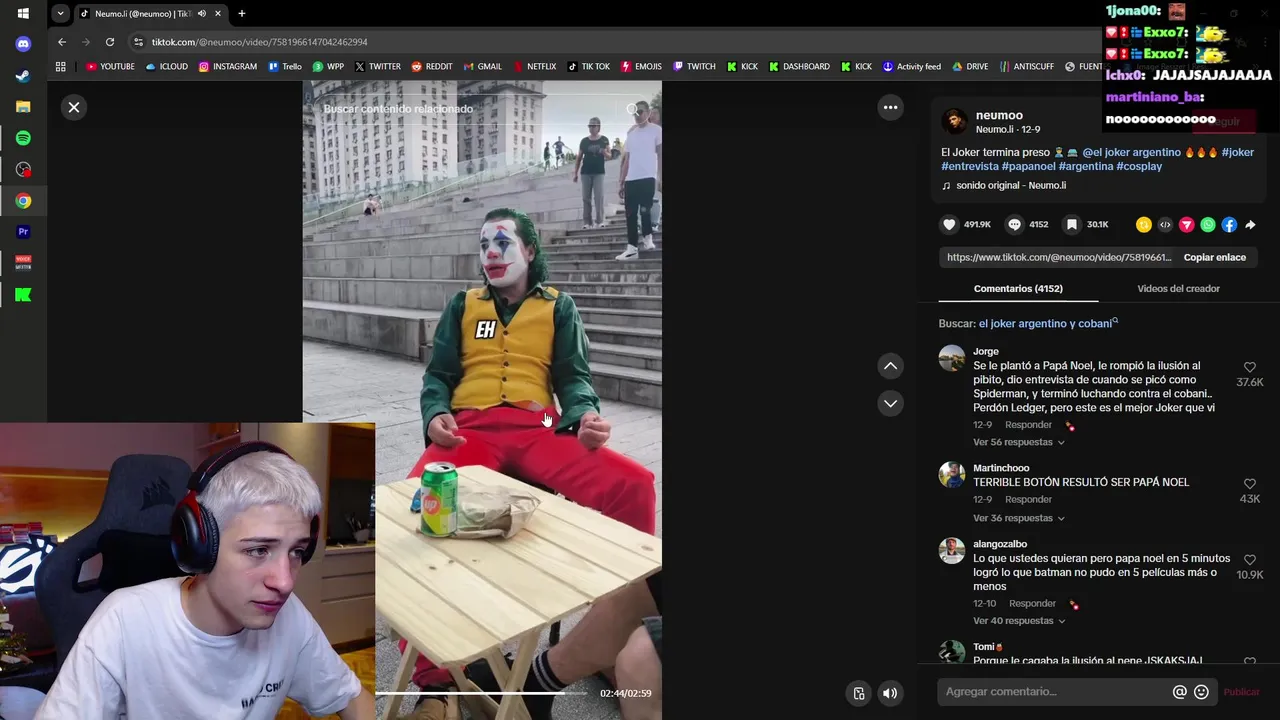Send to friends via red icon
The height and width of the screenshot is (720, 1280).
[1186, 225]
